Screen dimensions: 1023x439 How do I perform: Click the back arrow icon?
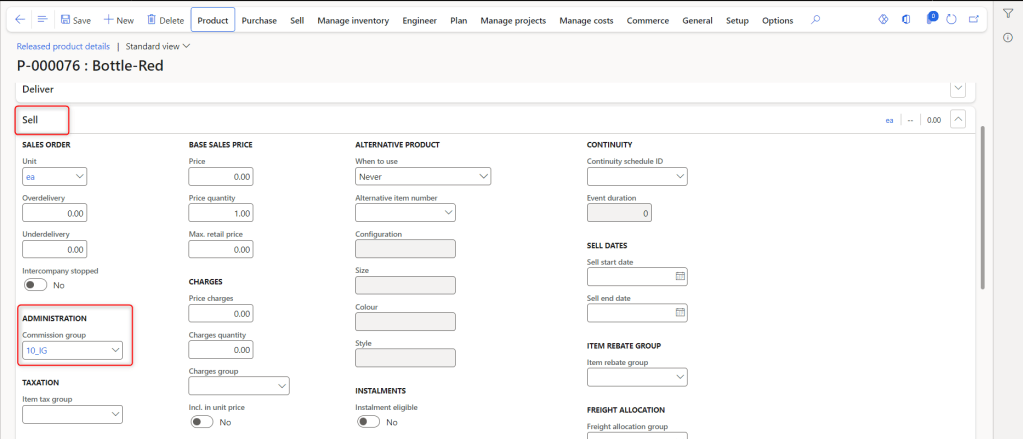20,20
